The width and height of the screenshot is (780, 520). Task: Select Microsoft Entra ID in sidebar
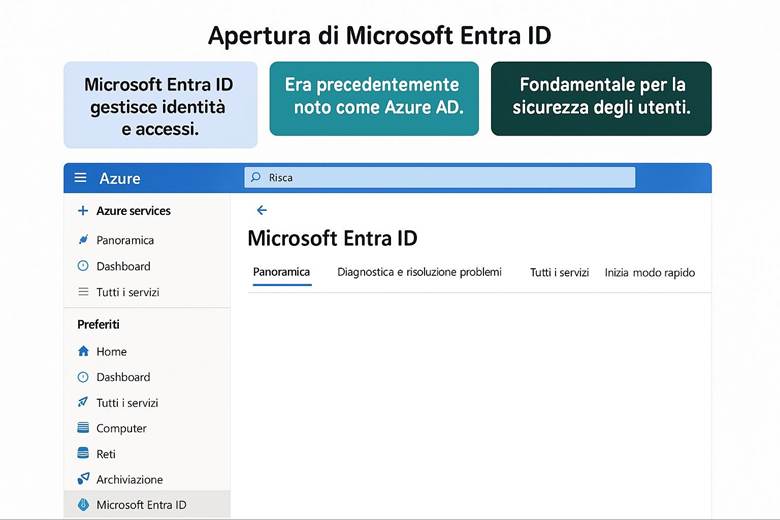(147, 505)
